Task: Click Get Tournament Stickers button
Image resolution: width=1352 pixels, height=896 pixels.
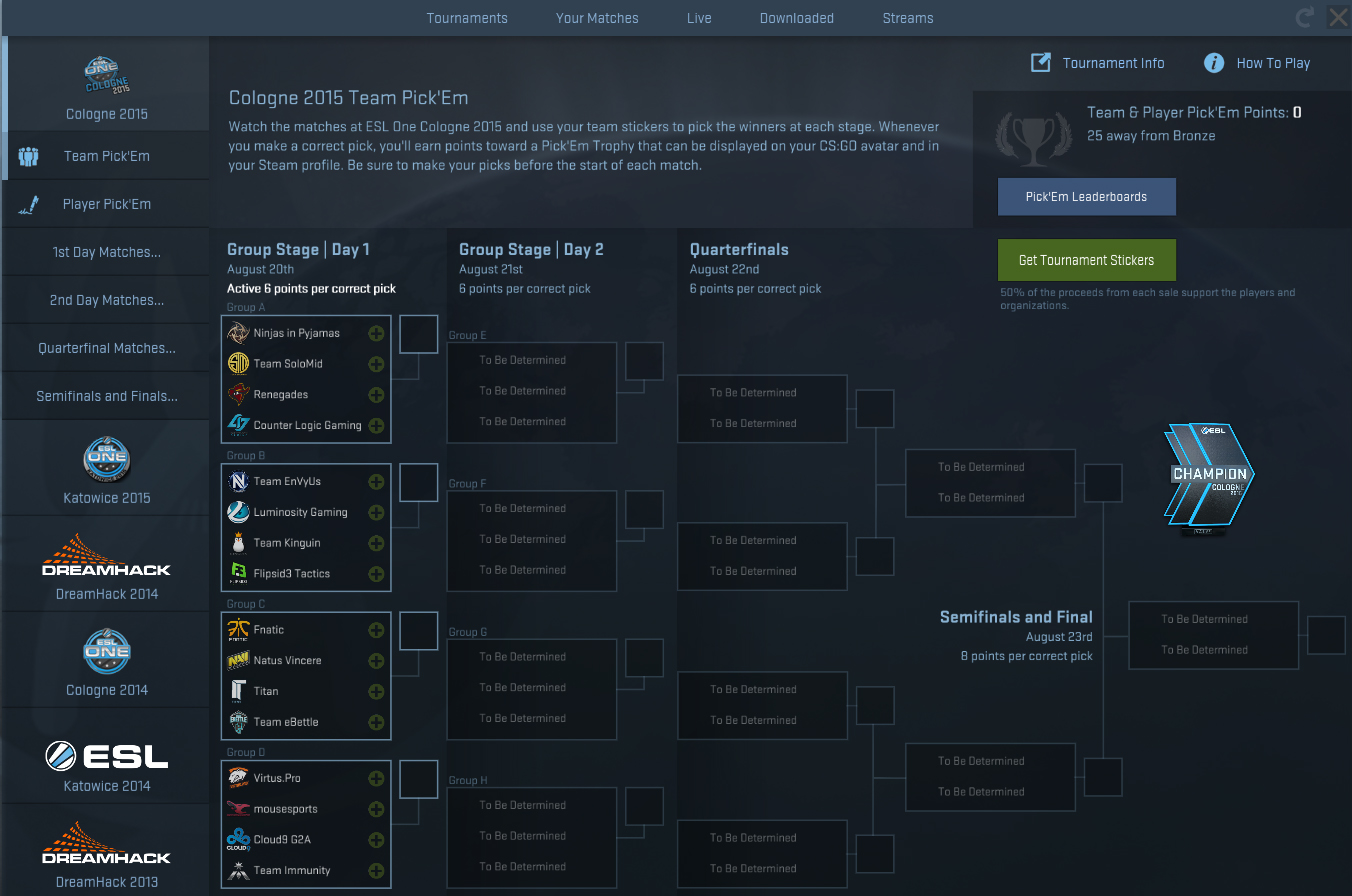Action: coord(1086,260)
